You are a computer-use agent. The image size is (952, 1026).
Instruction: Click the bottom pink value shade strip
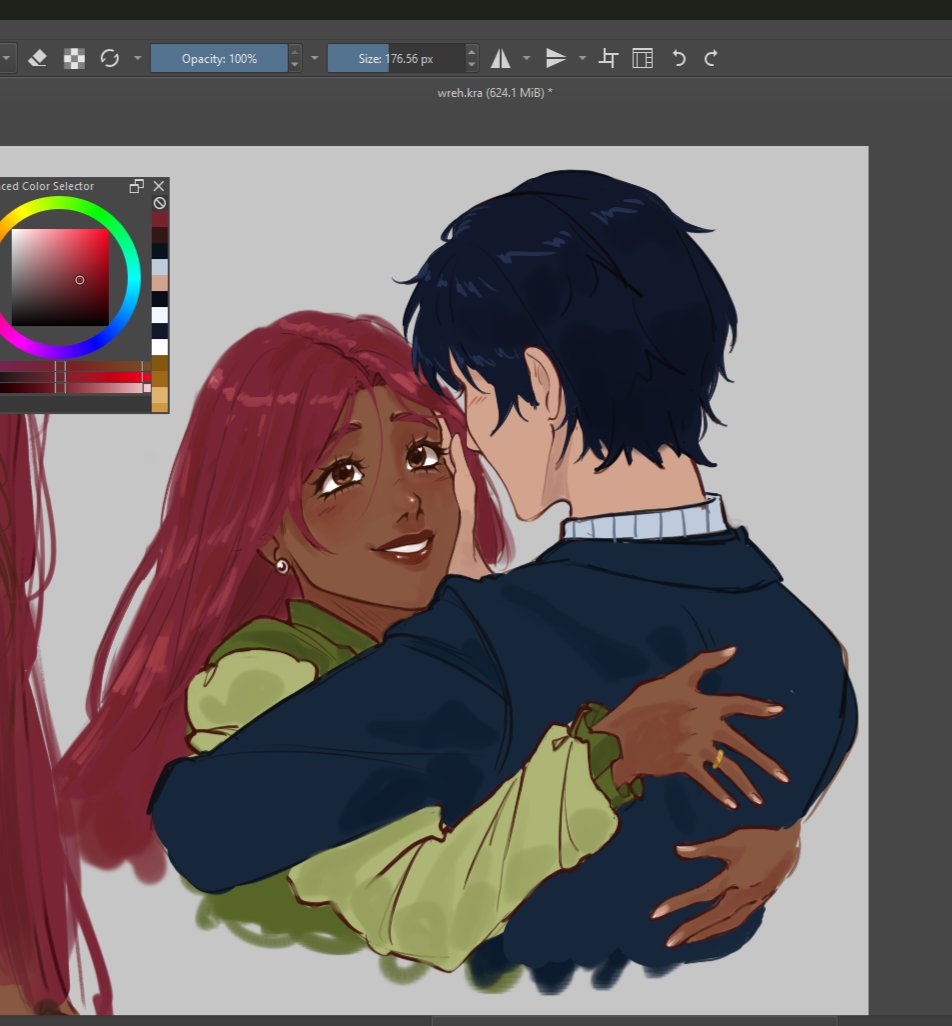point(74,389)
